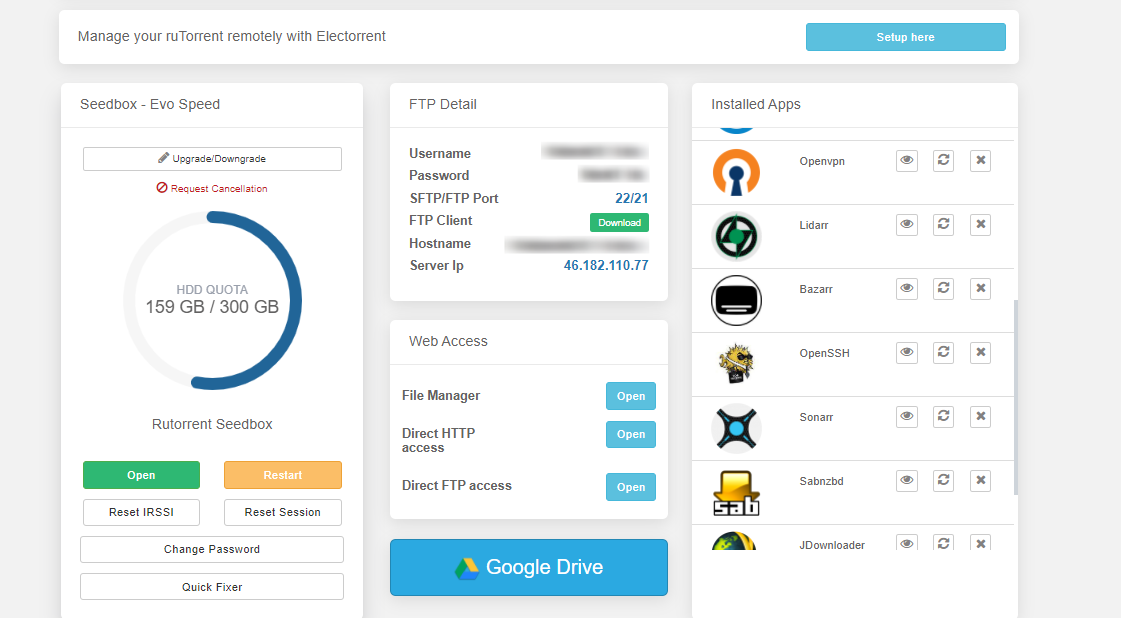Click the refresh icon for Sonarr
Viewport: 1121px width, 618px height.
pos(943,416)
